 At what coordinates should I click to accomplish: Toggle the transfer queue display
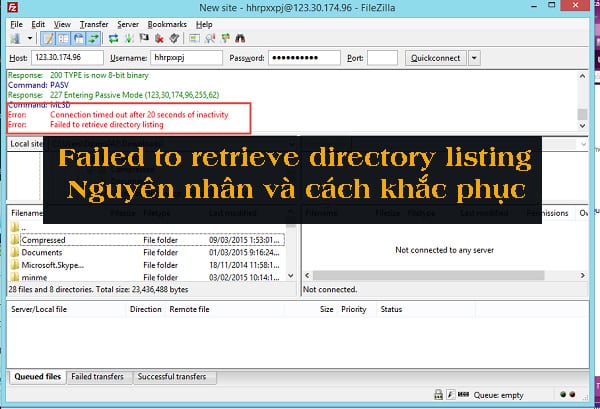point(94,38)
